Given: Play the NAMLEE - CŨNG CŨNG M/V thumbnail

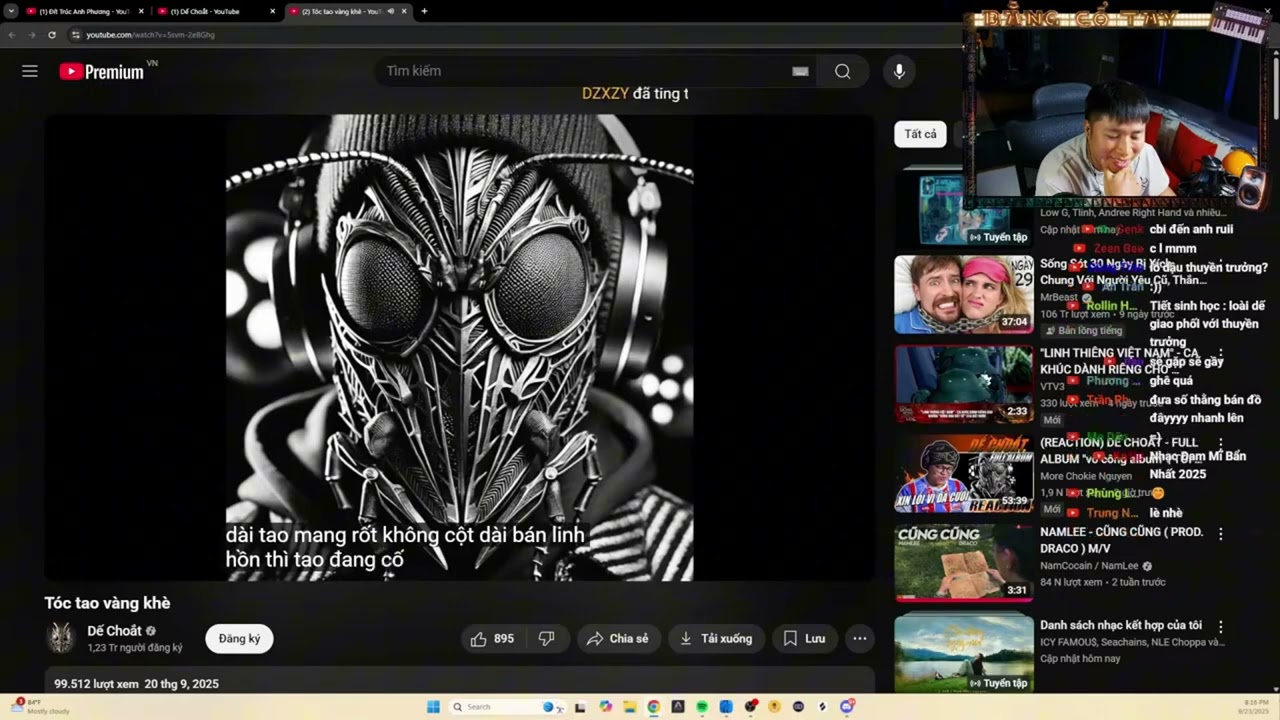Looking at the screenshot, I should pos(963,563).
